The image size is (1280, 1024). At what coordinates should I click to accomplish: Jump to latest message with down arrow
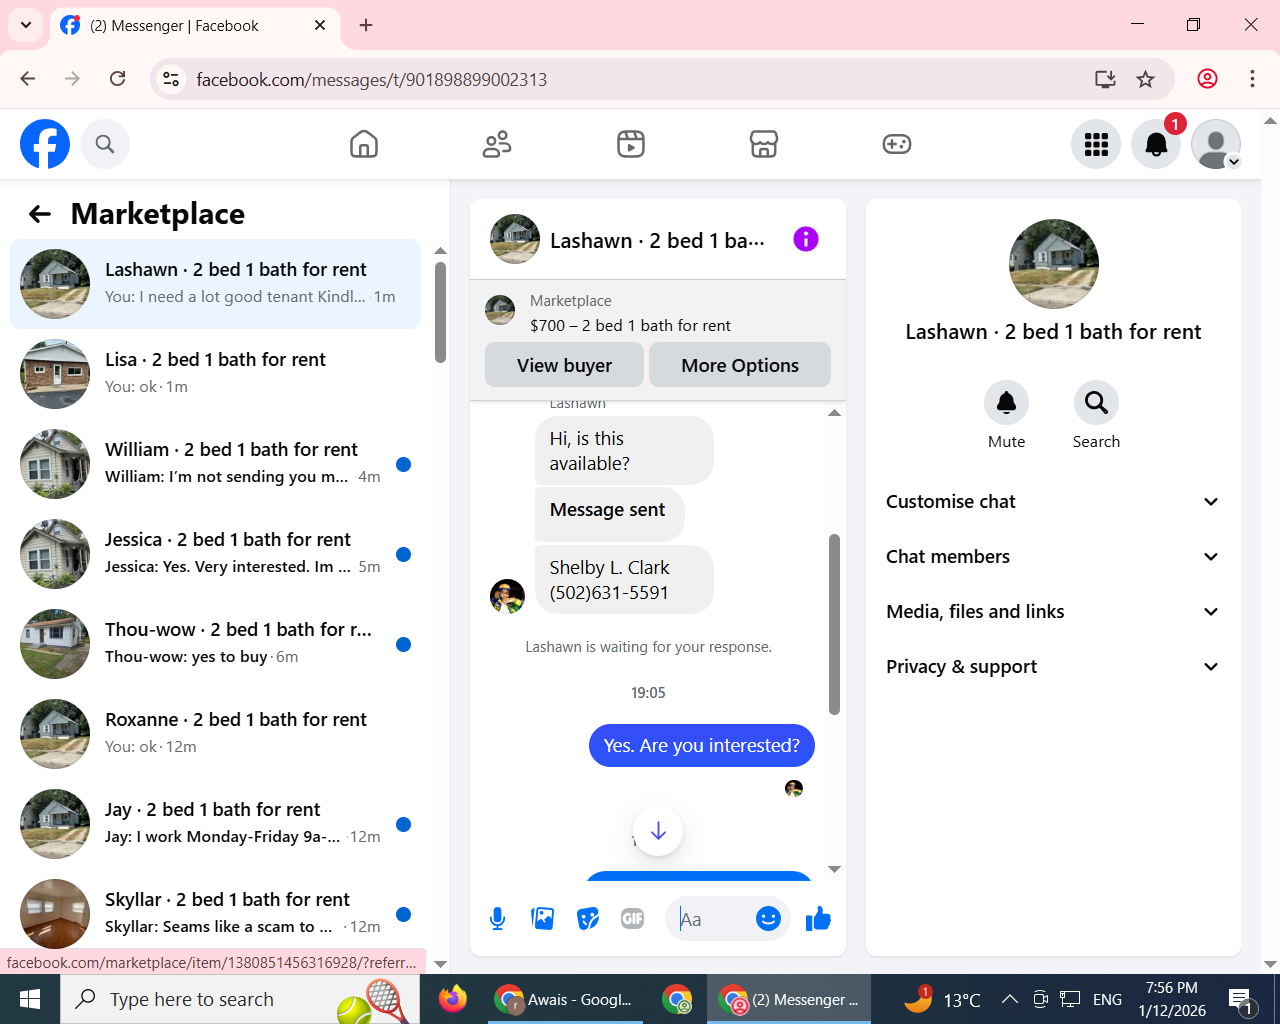[x=658, y=831]
